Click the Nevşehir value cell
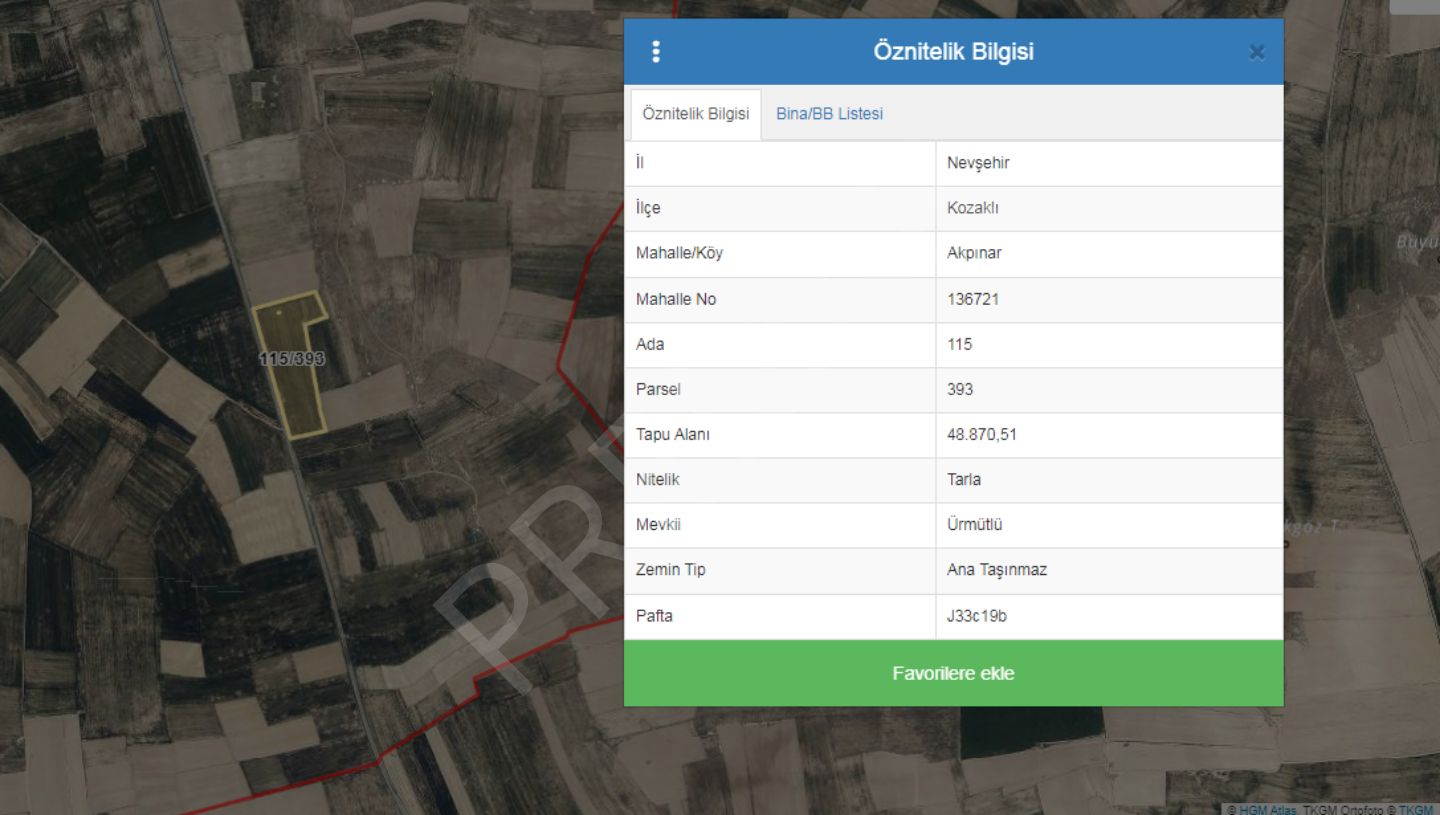Viewport: 1440px width, 815px height. click(x=1109, y=163)
